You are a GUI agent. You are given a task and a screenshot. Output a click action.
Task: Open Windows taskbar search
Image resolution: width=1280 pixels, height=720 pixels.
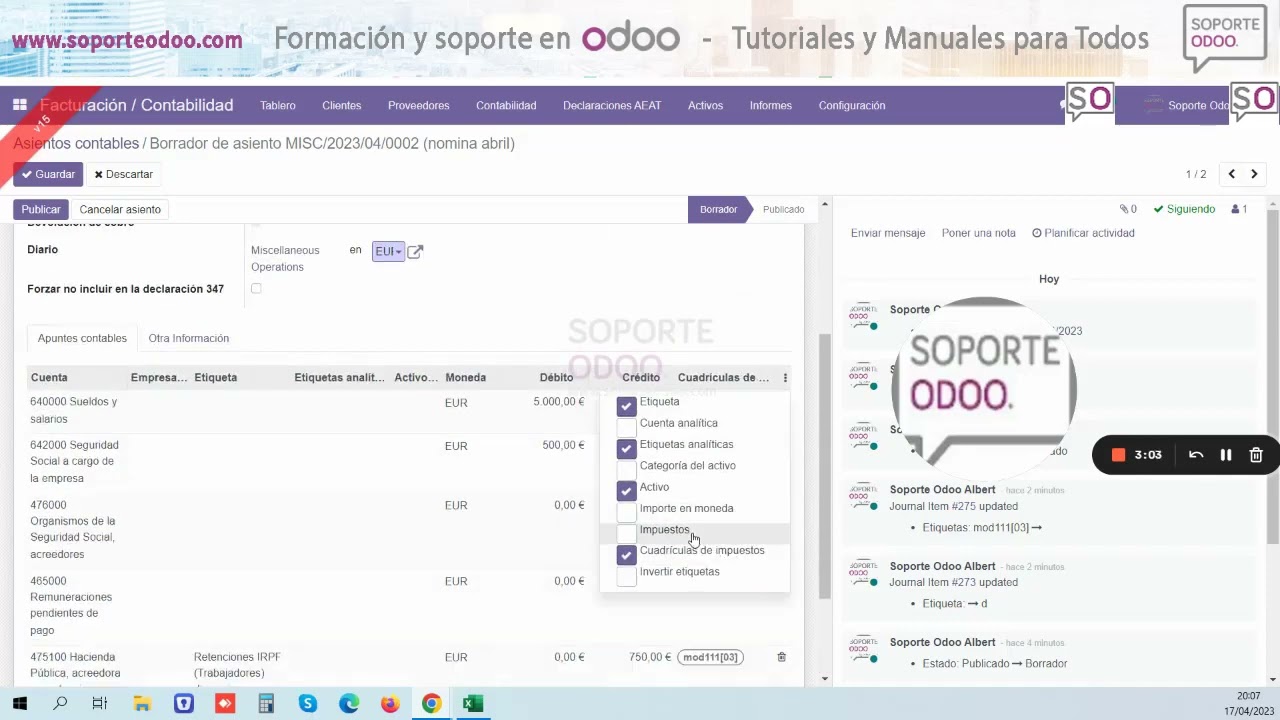tap(60, 704)
